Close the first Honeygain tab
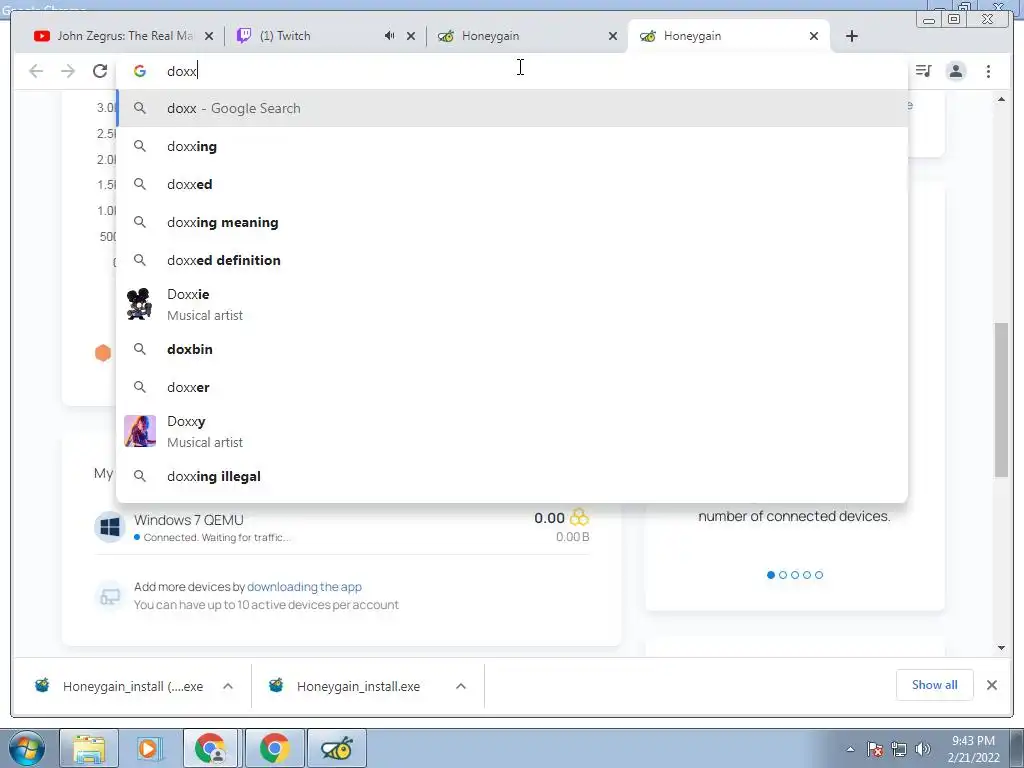The image size is (1024, 768). (x=613, y=36)
